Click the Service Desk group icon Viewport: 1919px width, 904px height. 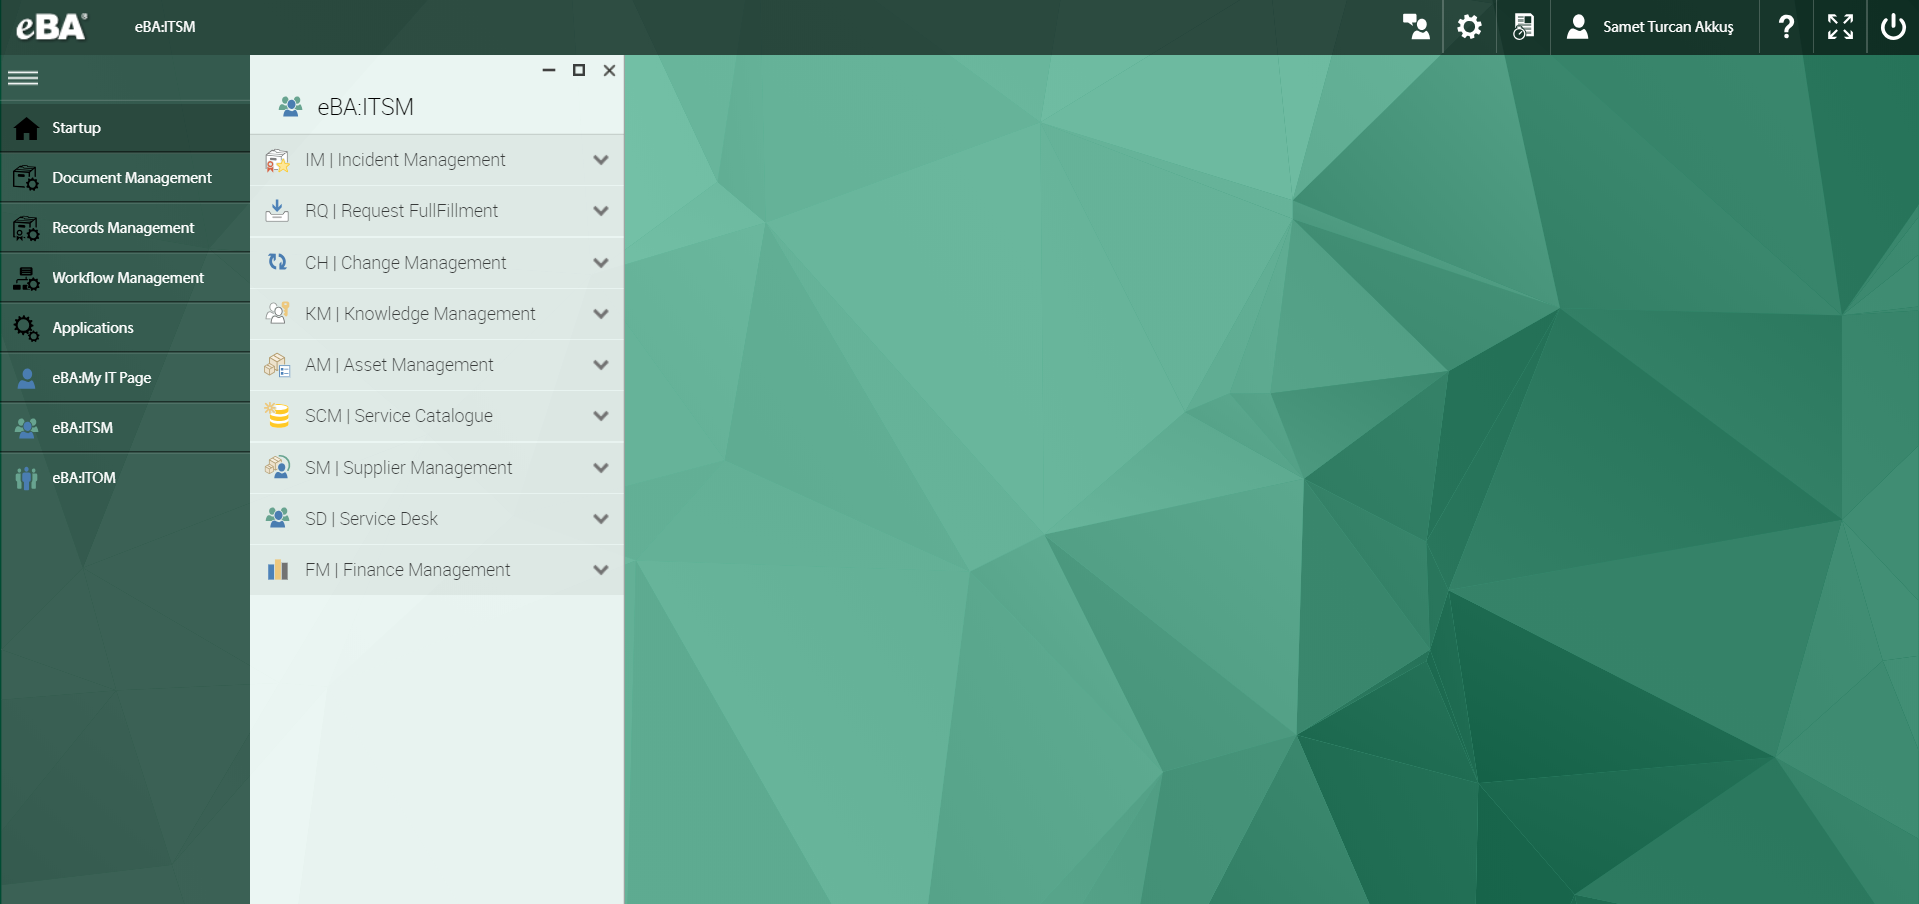tap(277, 518)
